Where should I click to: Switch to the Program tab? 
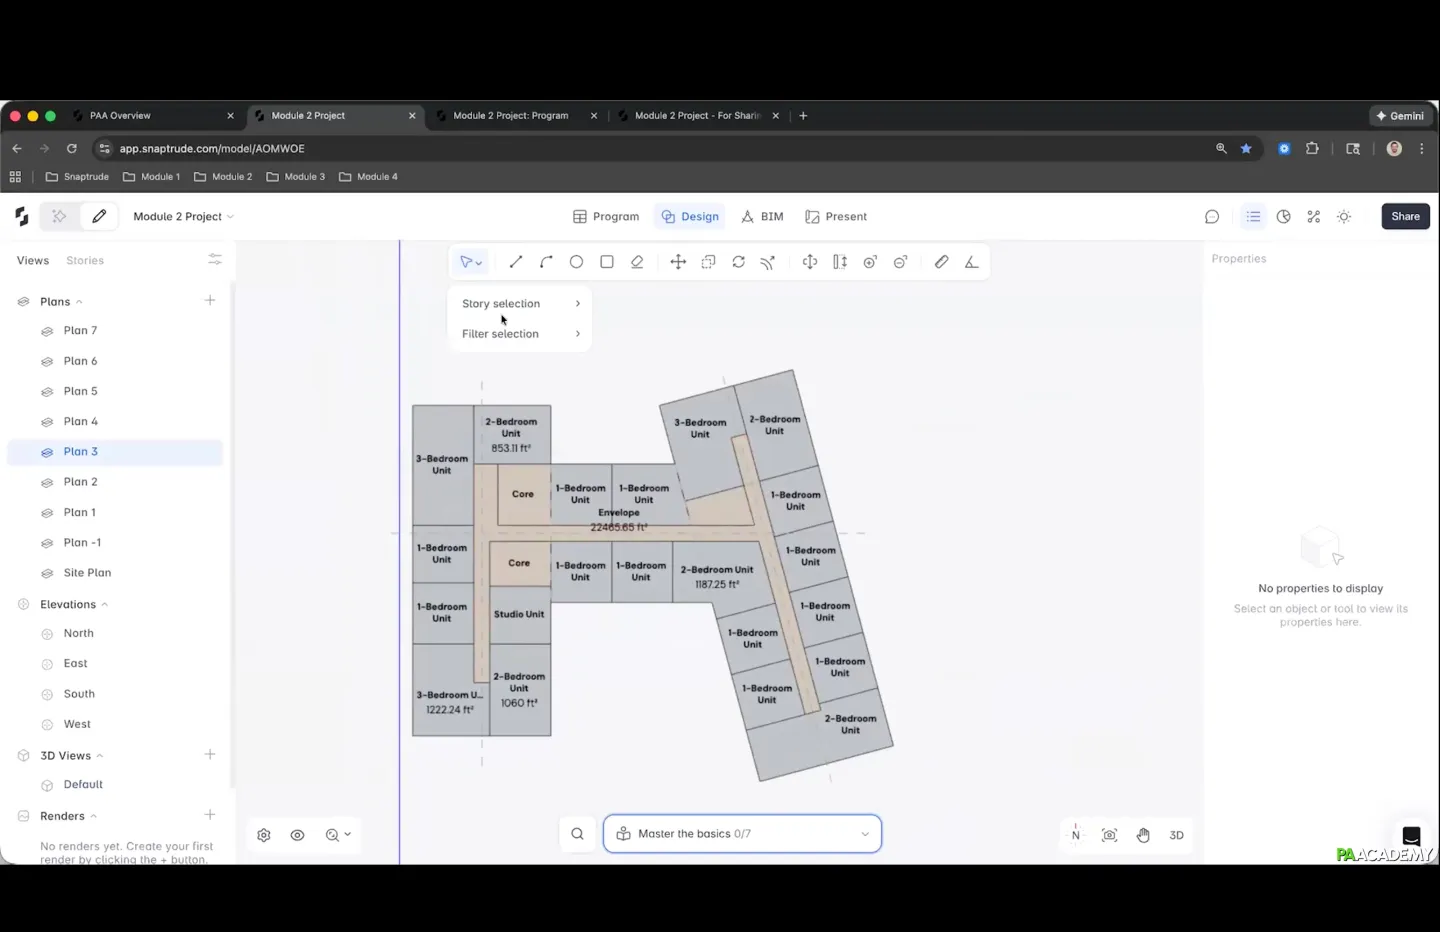point(606,217)
